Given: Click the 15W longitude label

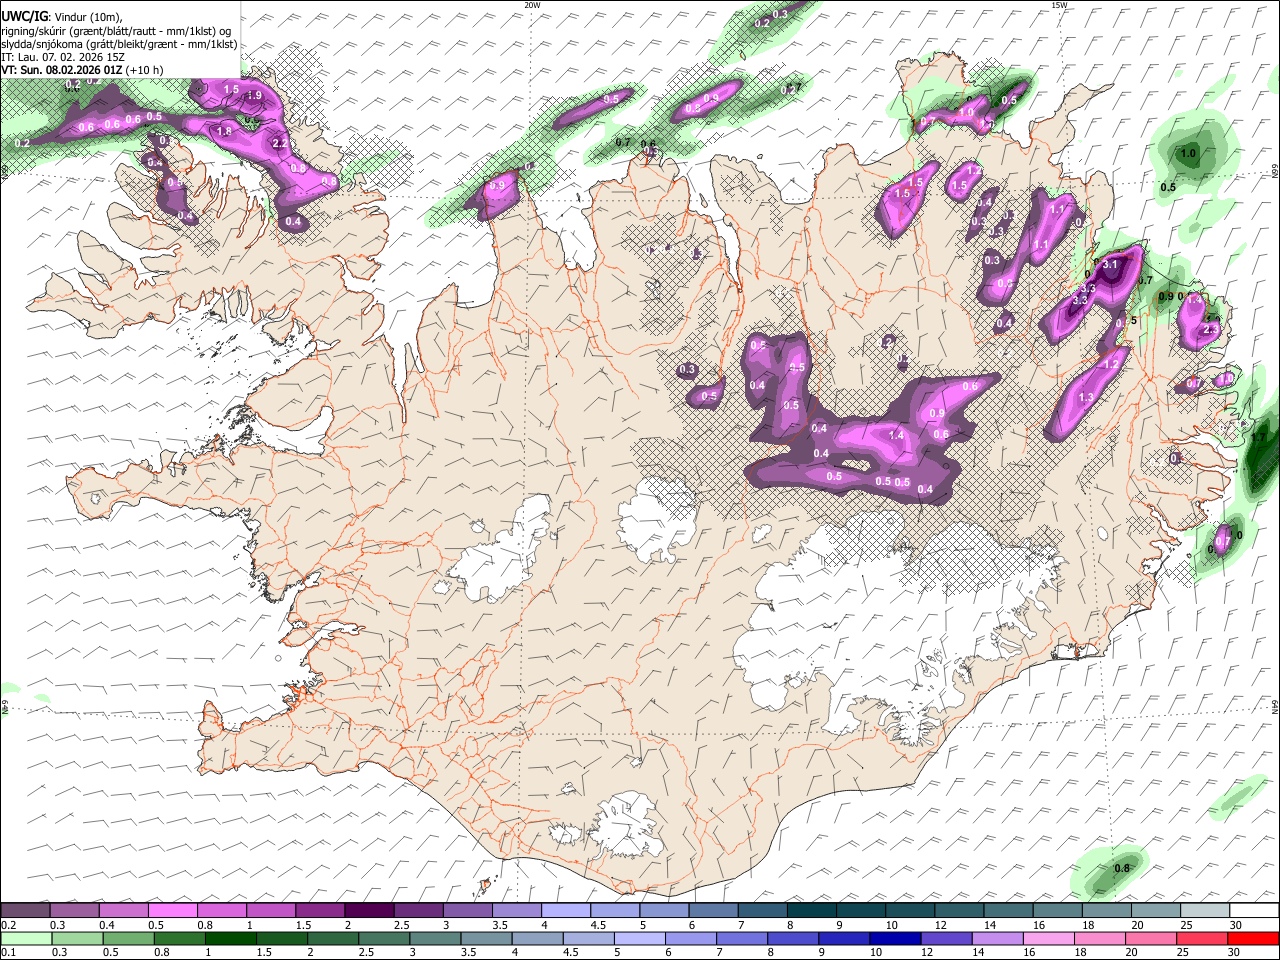Looking at the screenshot, I should pos(1059,5).
